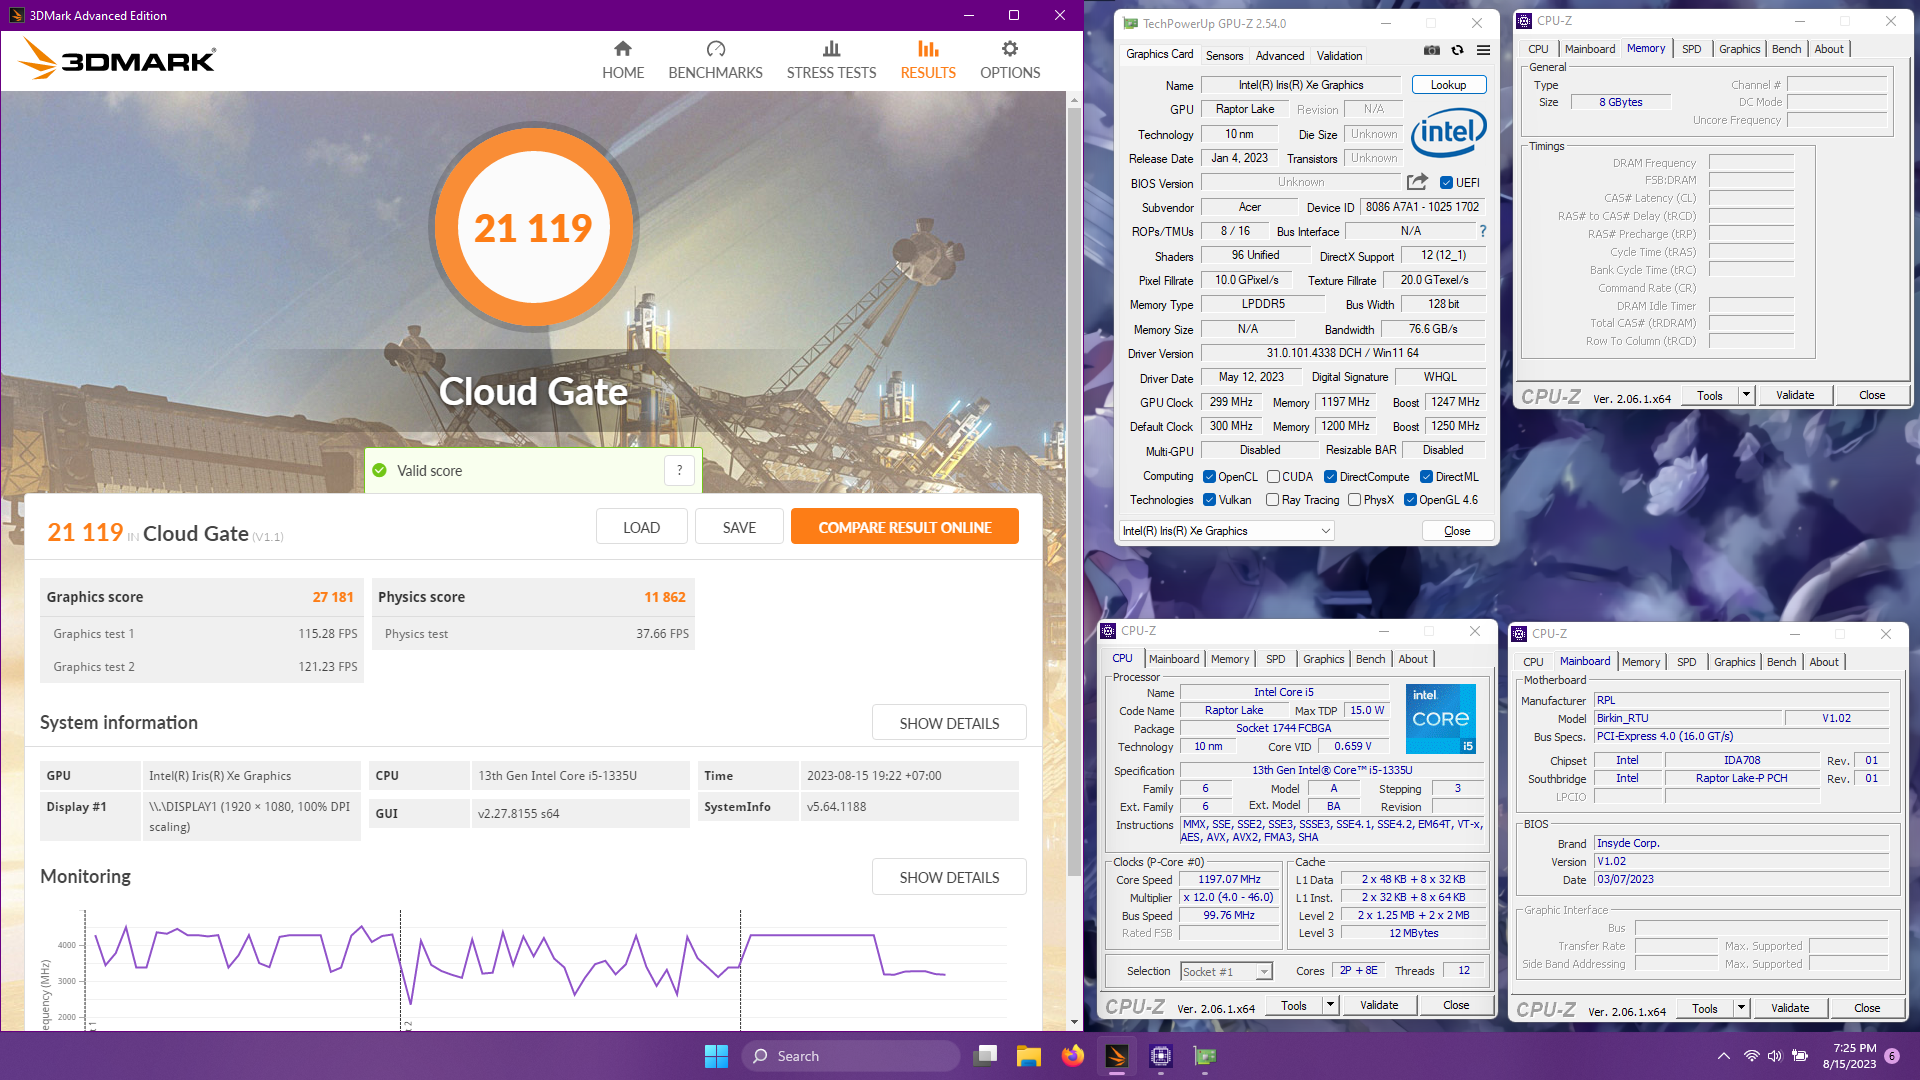Open GPU selector dropdown in GPU-Z
This screenshot has width=1920, height=1080.
pyautogui.click(x=1227, y=531)
